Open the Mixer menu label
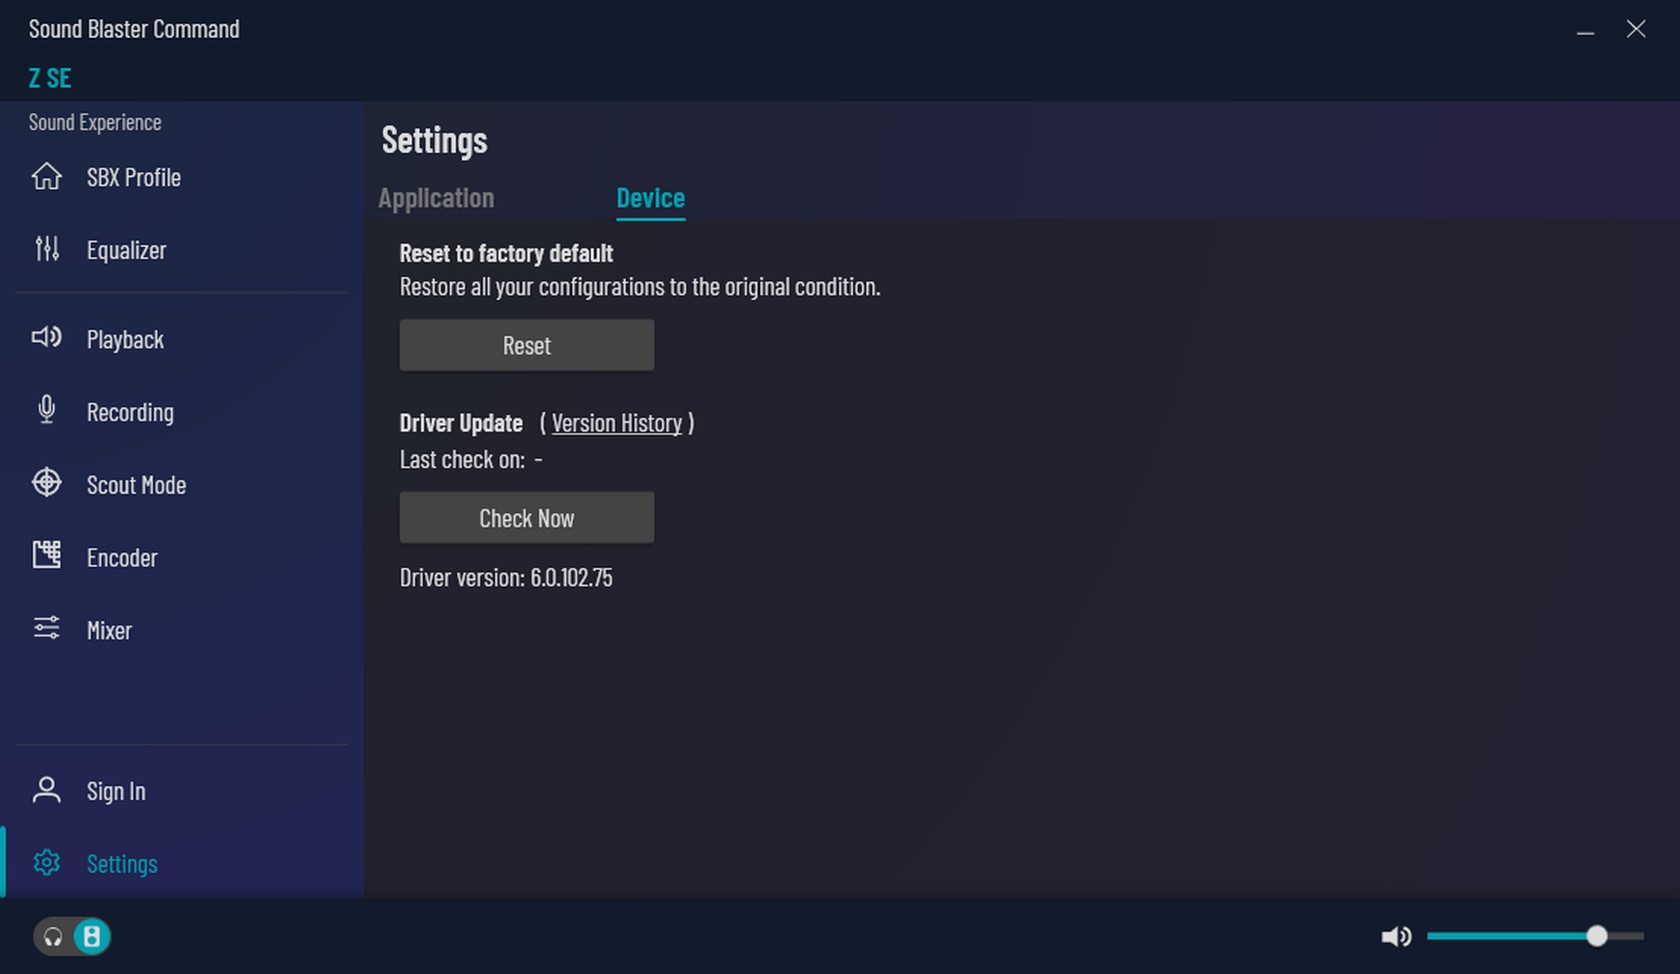This screenshot has width=1680, height=974. pyautogui.click(x=109, y=630)
